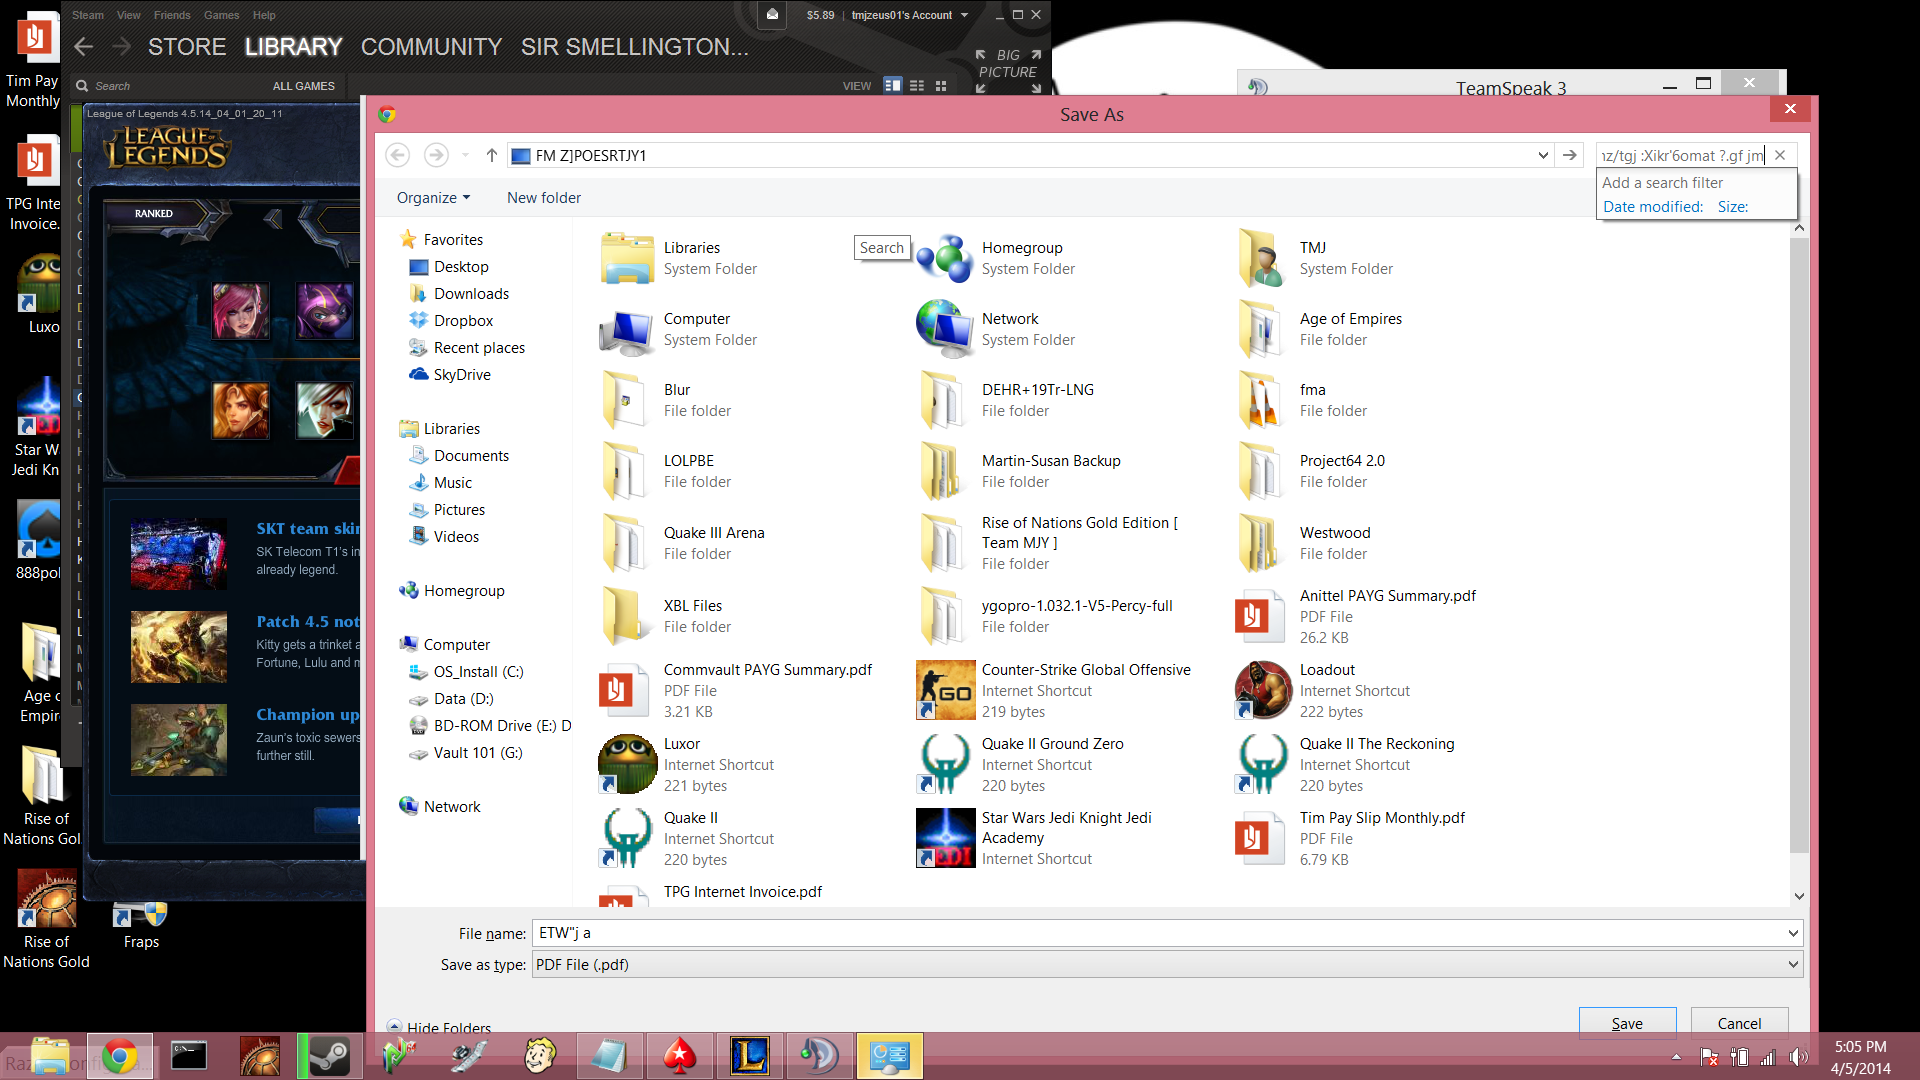Click Chrome icon in the taskbar
Image resolution: width=1920 pixels, height=1080 pixels.
[119, 1056]
